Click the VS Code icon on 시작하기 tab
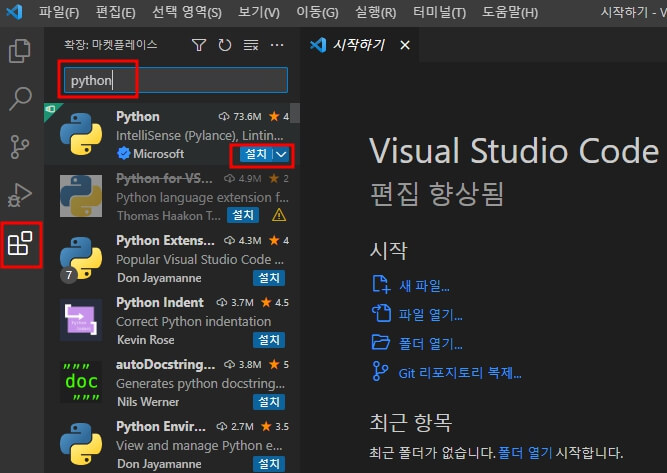Image resolution: width=667 pixels, height=473 pixels. click(318, 45)
